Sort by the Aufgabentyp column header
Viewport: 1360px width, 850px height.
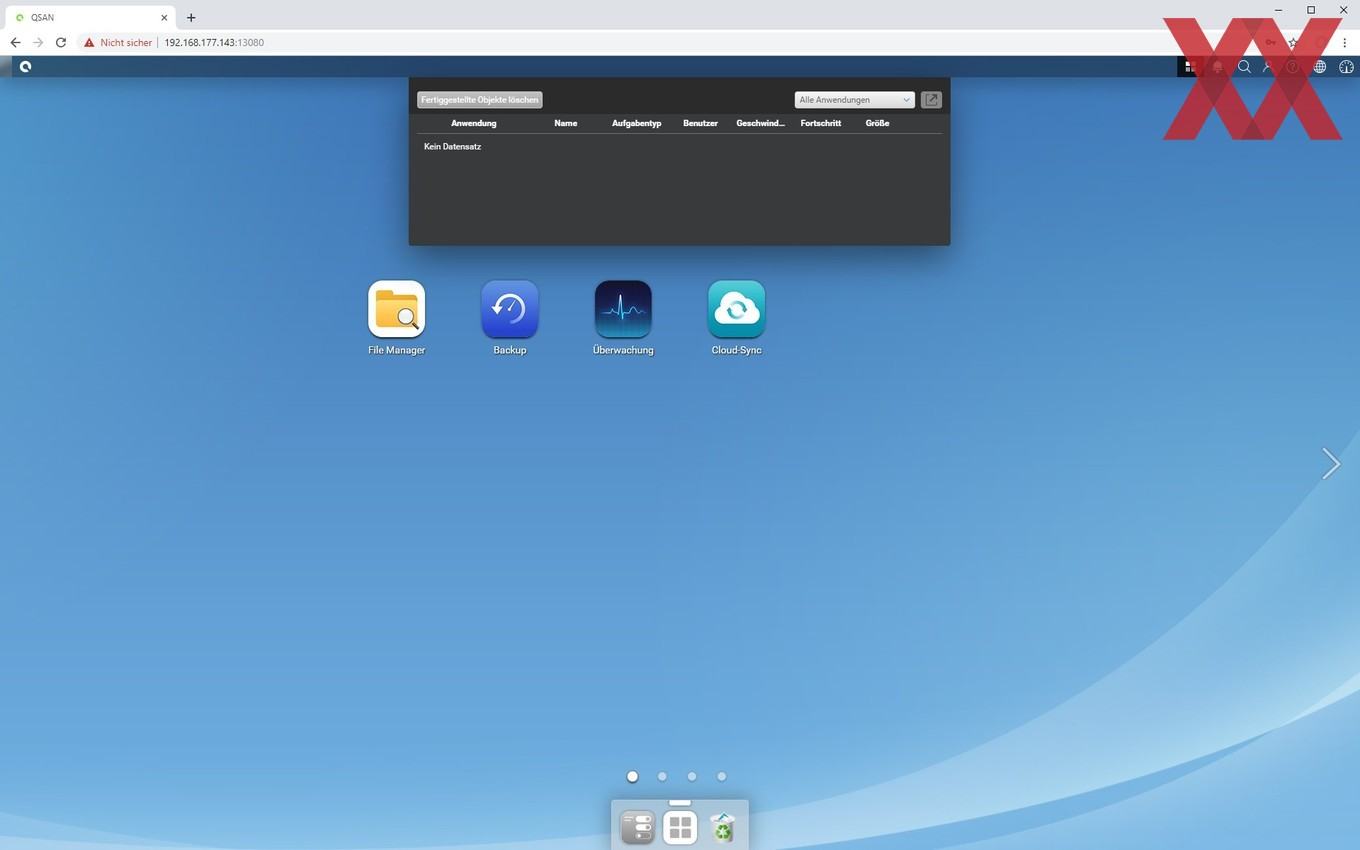(x=637, y=123)
